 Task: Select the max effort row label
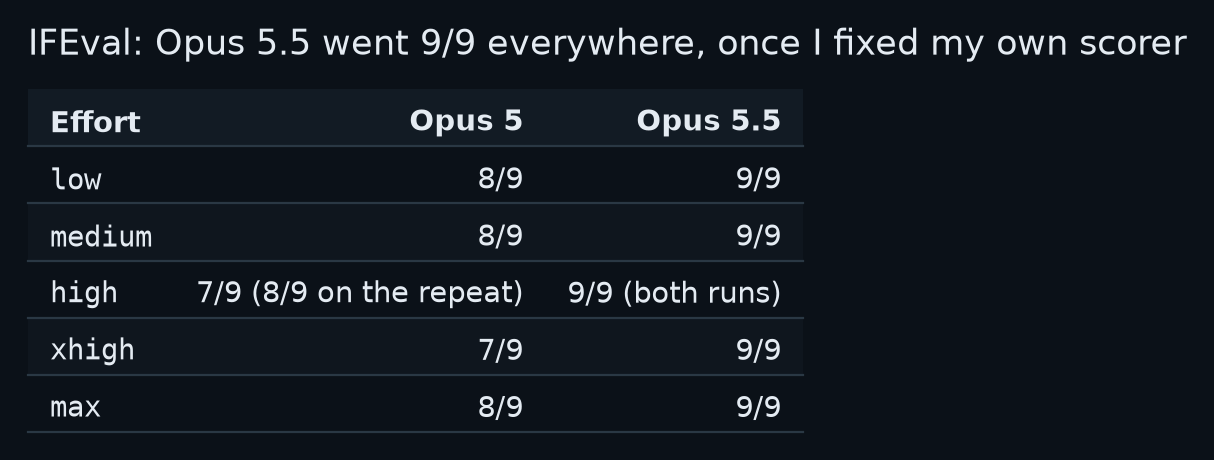(76, 407)
